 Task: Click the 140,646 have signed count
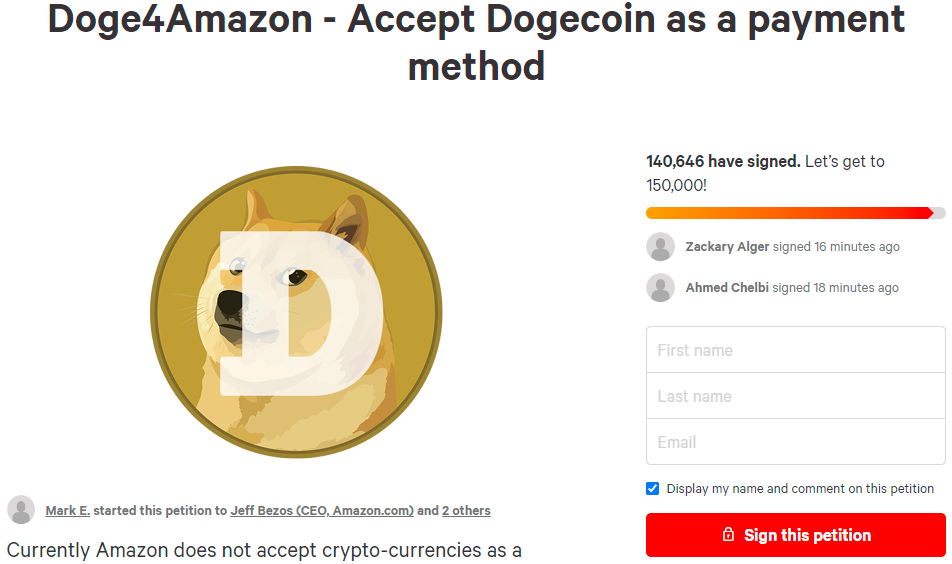click(722, 161)
